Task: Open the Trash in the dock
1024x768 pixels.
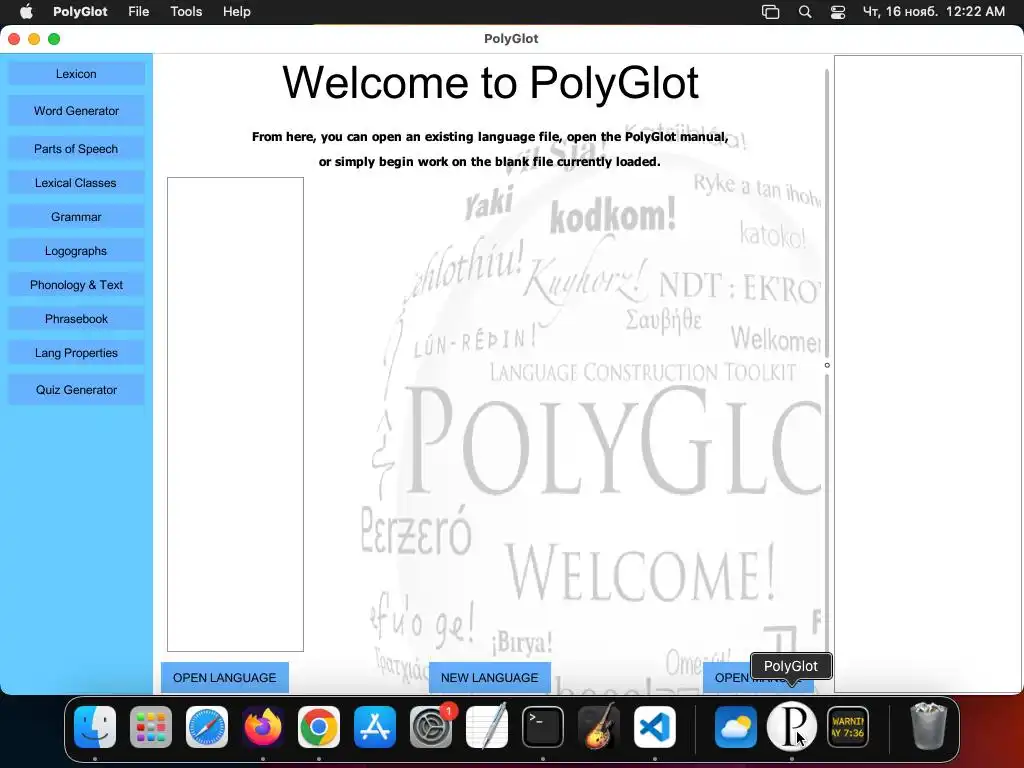Action: [928, 727]
